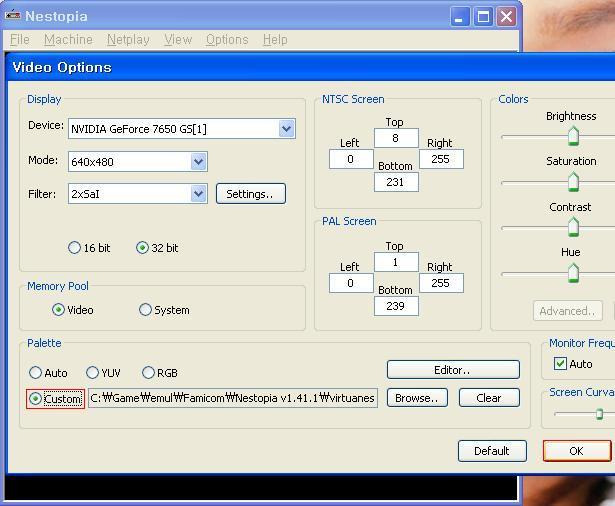Open the Machine menu
615x506 pixels.
pos(68,40)
